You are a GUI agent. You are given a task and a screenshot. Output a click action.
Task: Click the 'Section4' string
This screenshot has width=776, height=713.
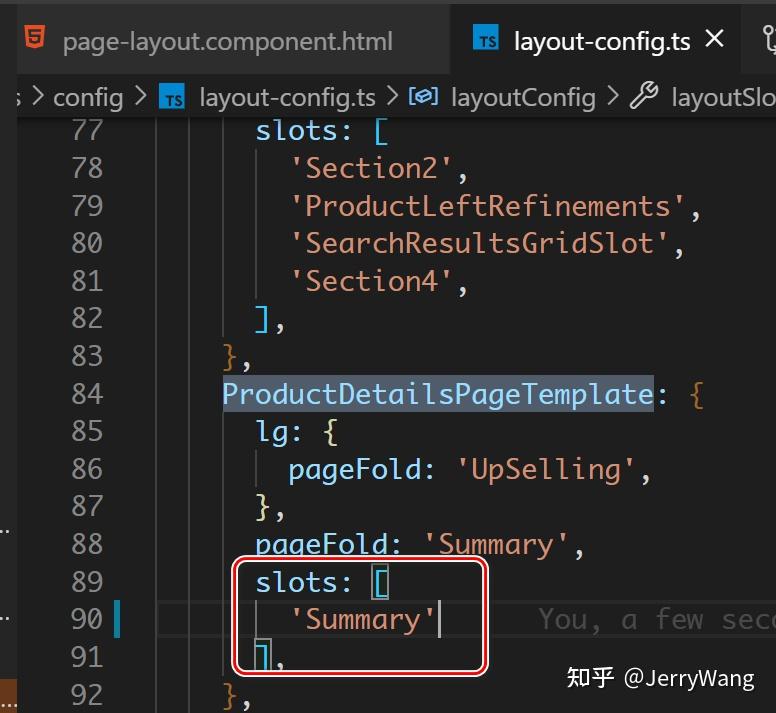371,281
